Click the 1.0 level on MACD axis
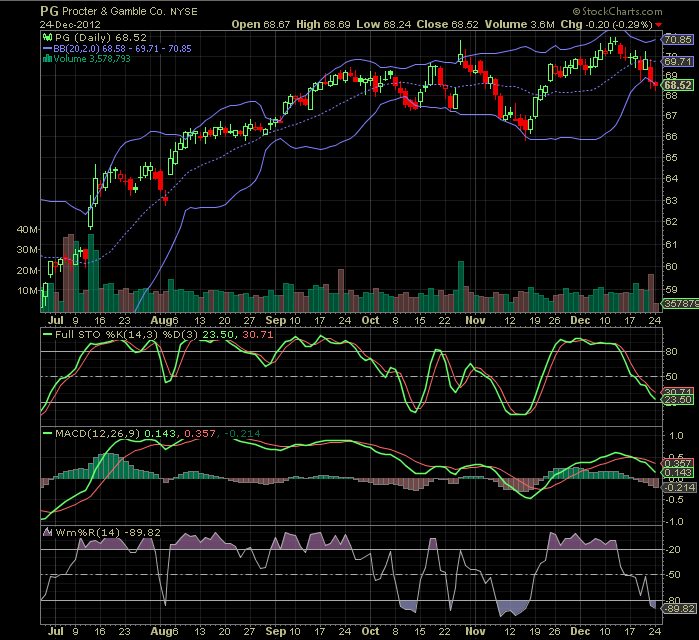Image resolution: width=699 pixels, height=640 pixels. coord(676,436)
